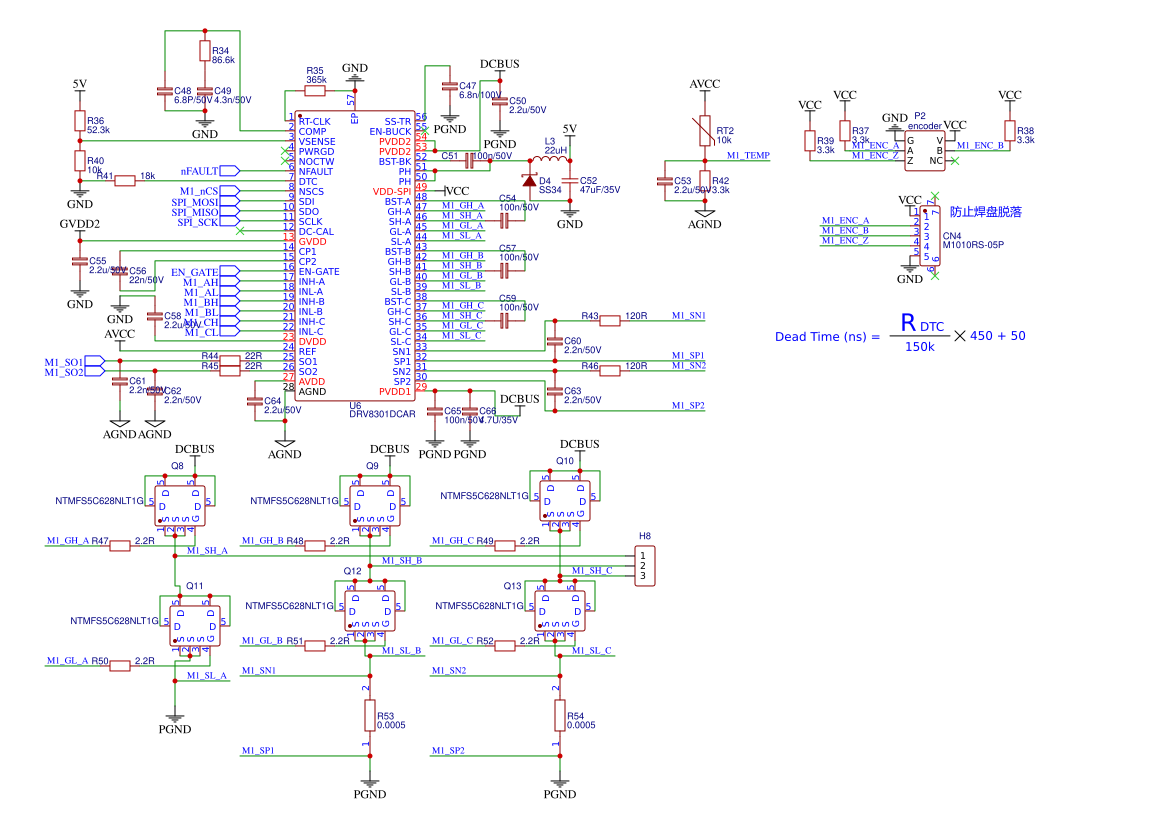Image resolution: width=1169 pixels, height=827 pixels.
Task: Select the M1_nCS net port
Action: pos(230,191)
